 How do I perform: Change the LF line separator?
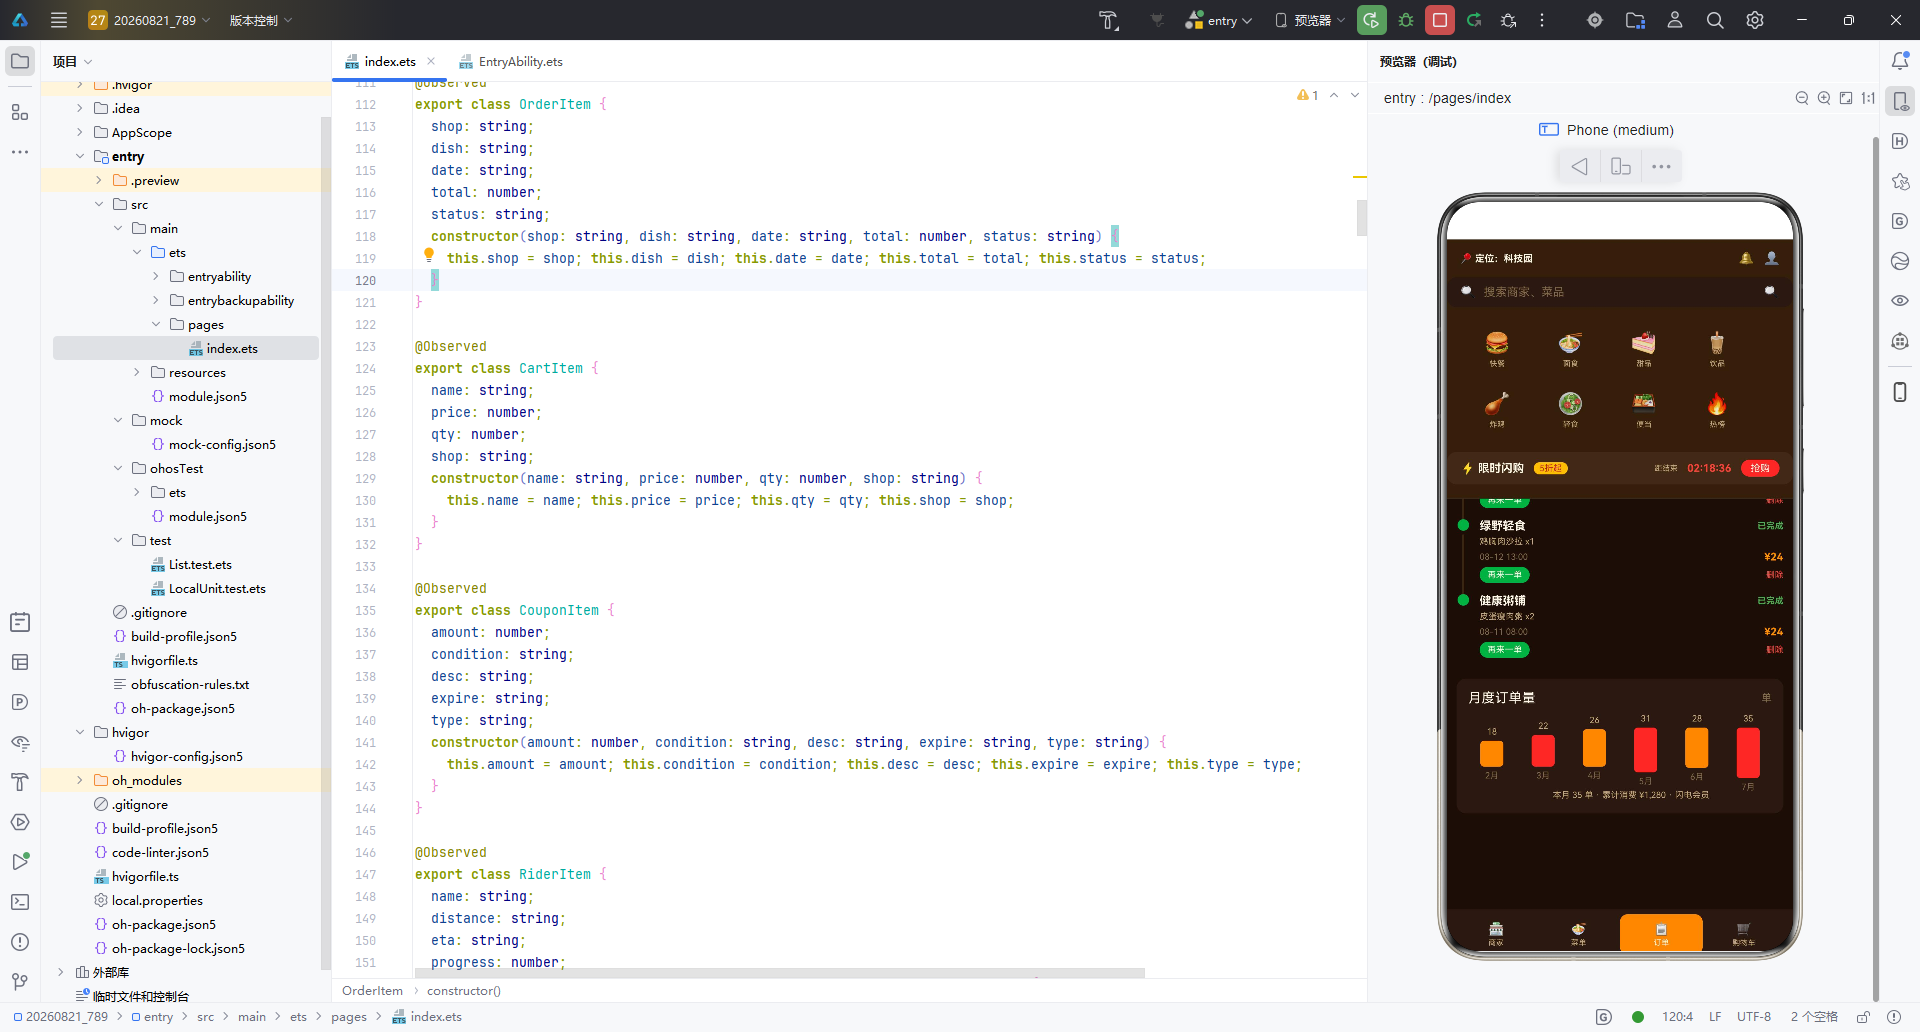point(1715,1017)
